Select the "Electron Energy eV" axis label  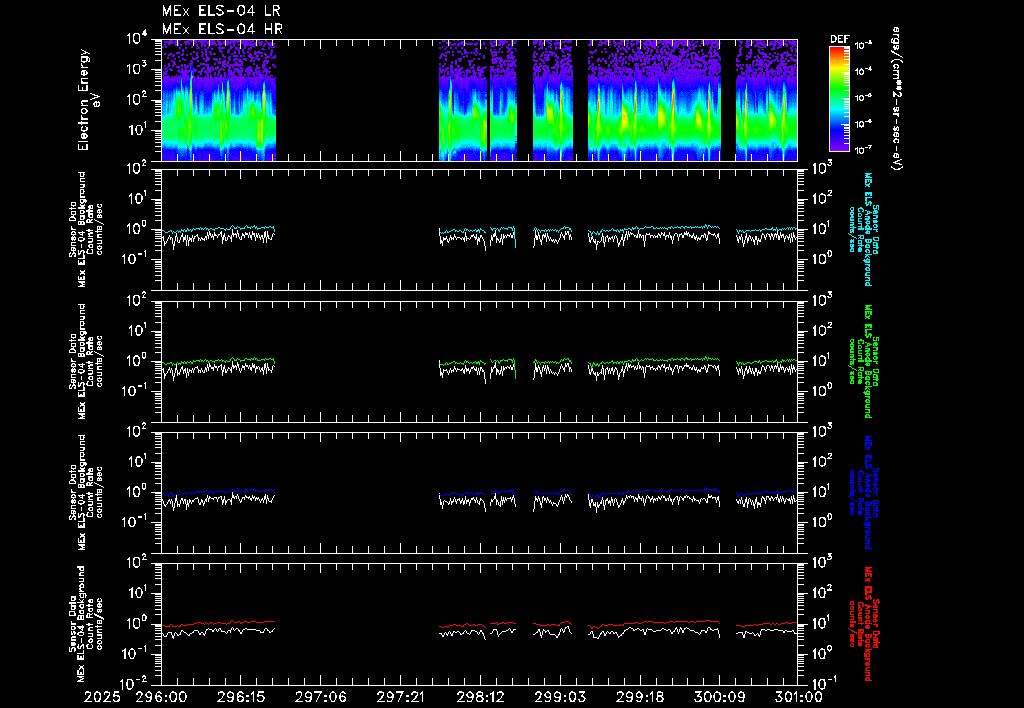pyautogui.click(x=89, y=100)
